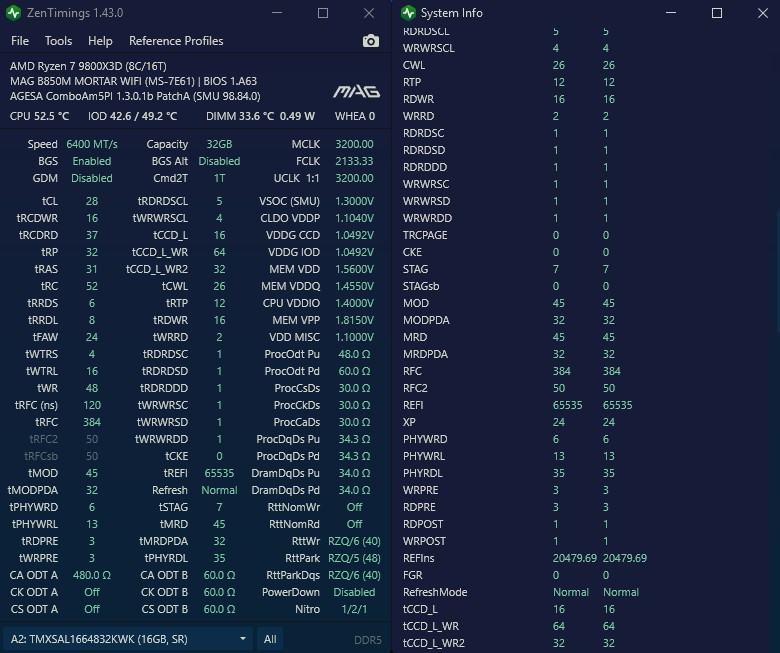Viewport: 780px width, 653px height.
Task: Click the DDR5 memory type label
Action: (x=368, y=640)
